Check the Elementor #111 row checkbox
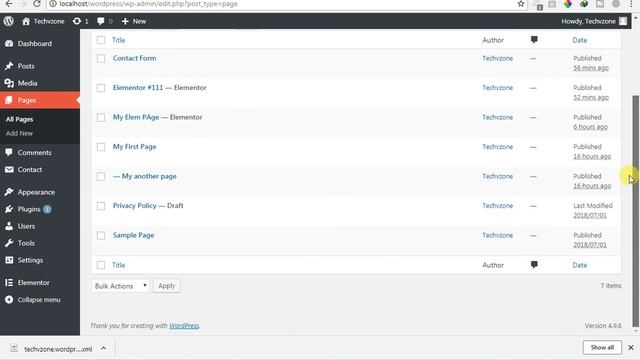 [x=101, y=88]
